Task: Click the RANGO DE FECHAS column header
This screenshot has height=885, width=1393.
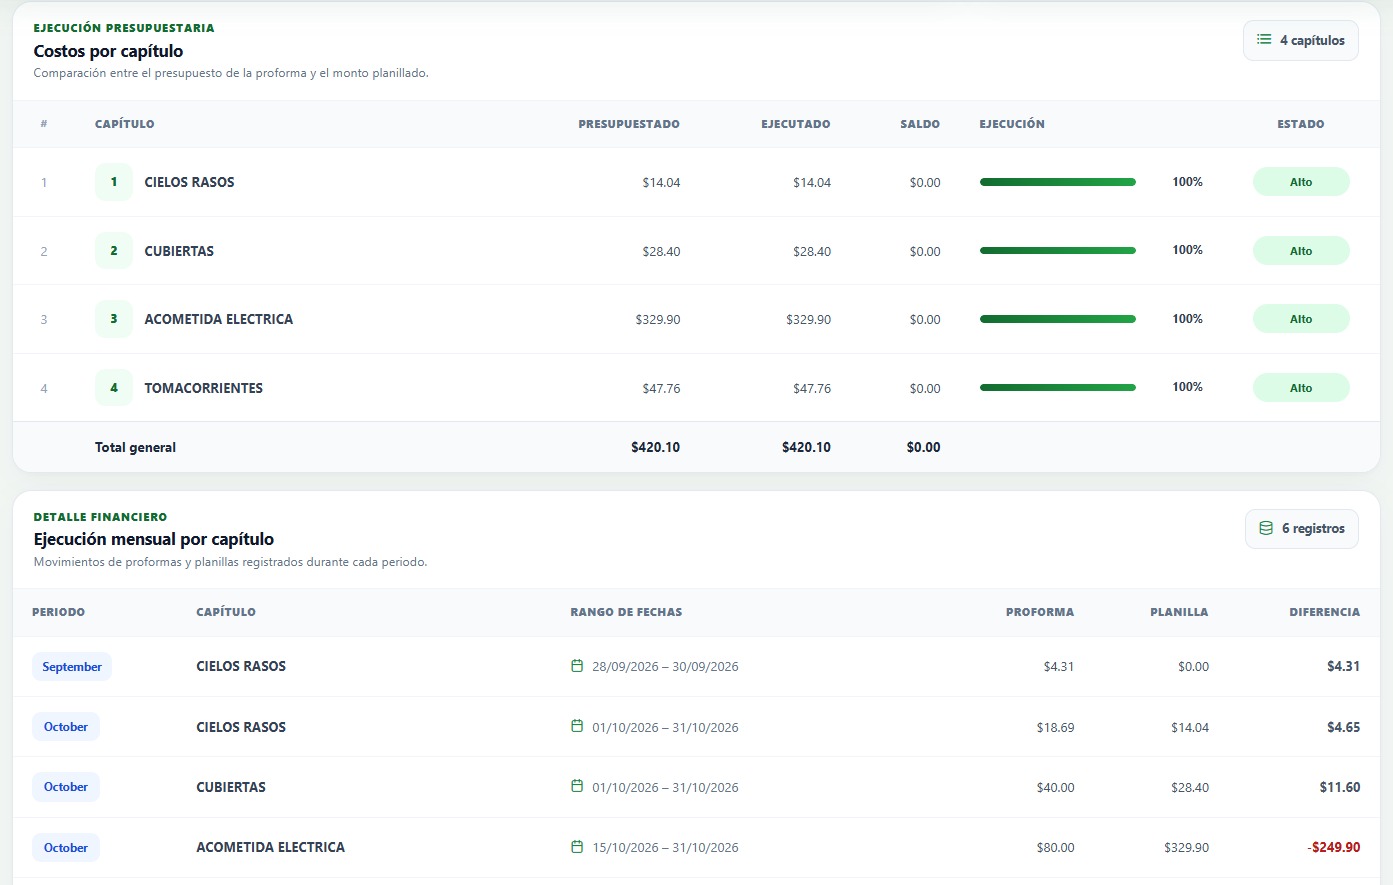Action: [626, 612]
